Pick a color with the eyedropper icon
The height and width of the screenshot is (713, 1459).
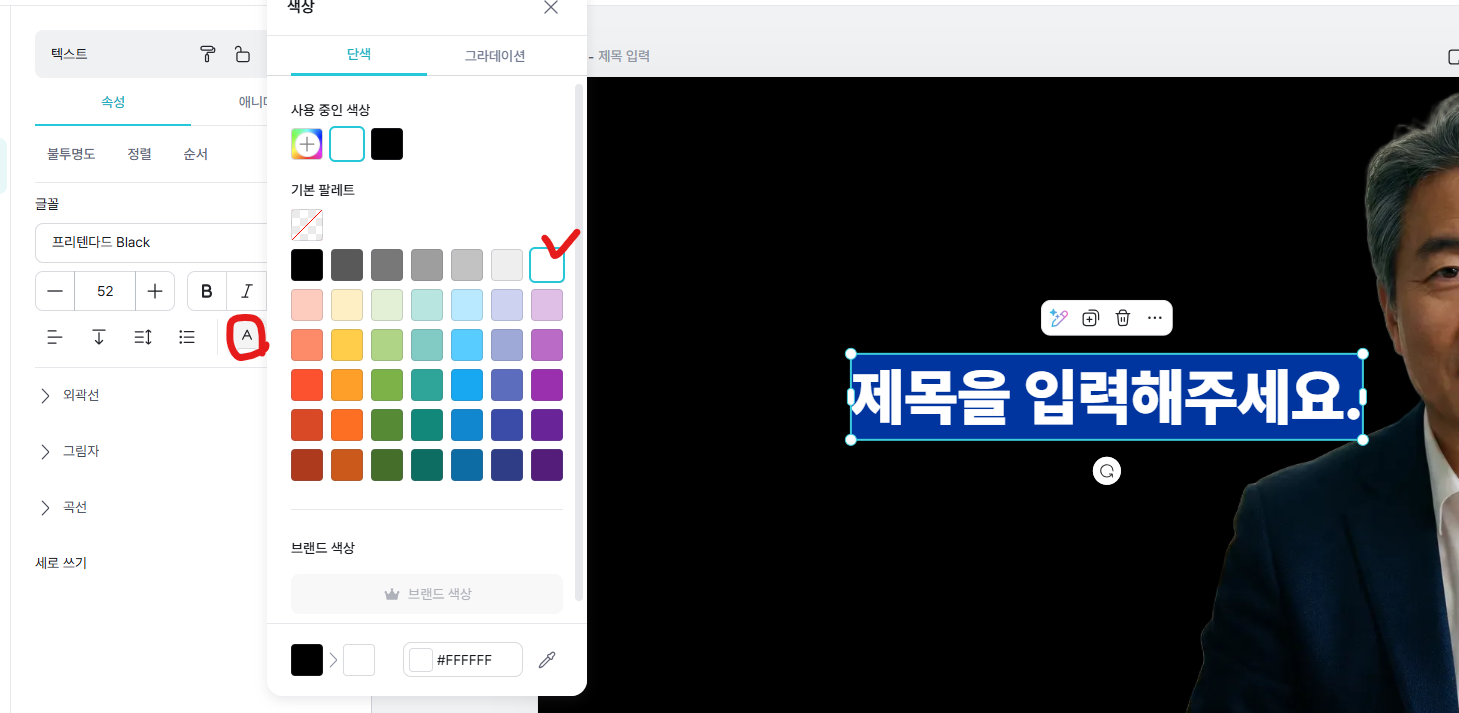click(x=547, y=659)
